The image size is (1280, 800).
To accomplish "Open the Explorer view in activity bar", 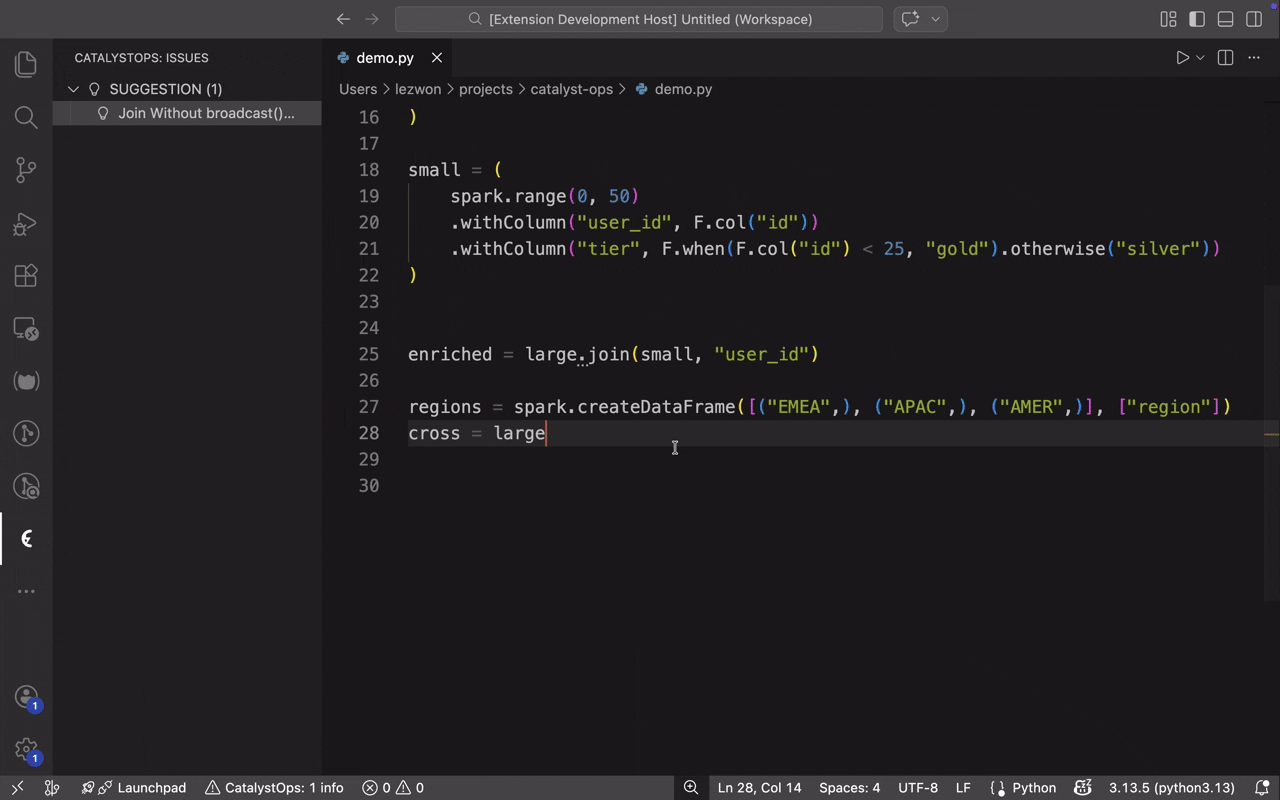I will tap(26, 64).
